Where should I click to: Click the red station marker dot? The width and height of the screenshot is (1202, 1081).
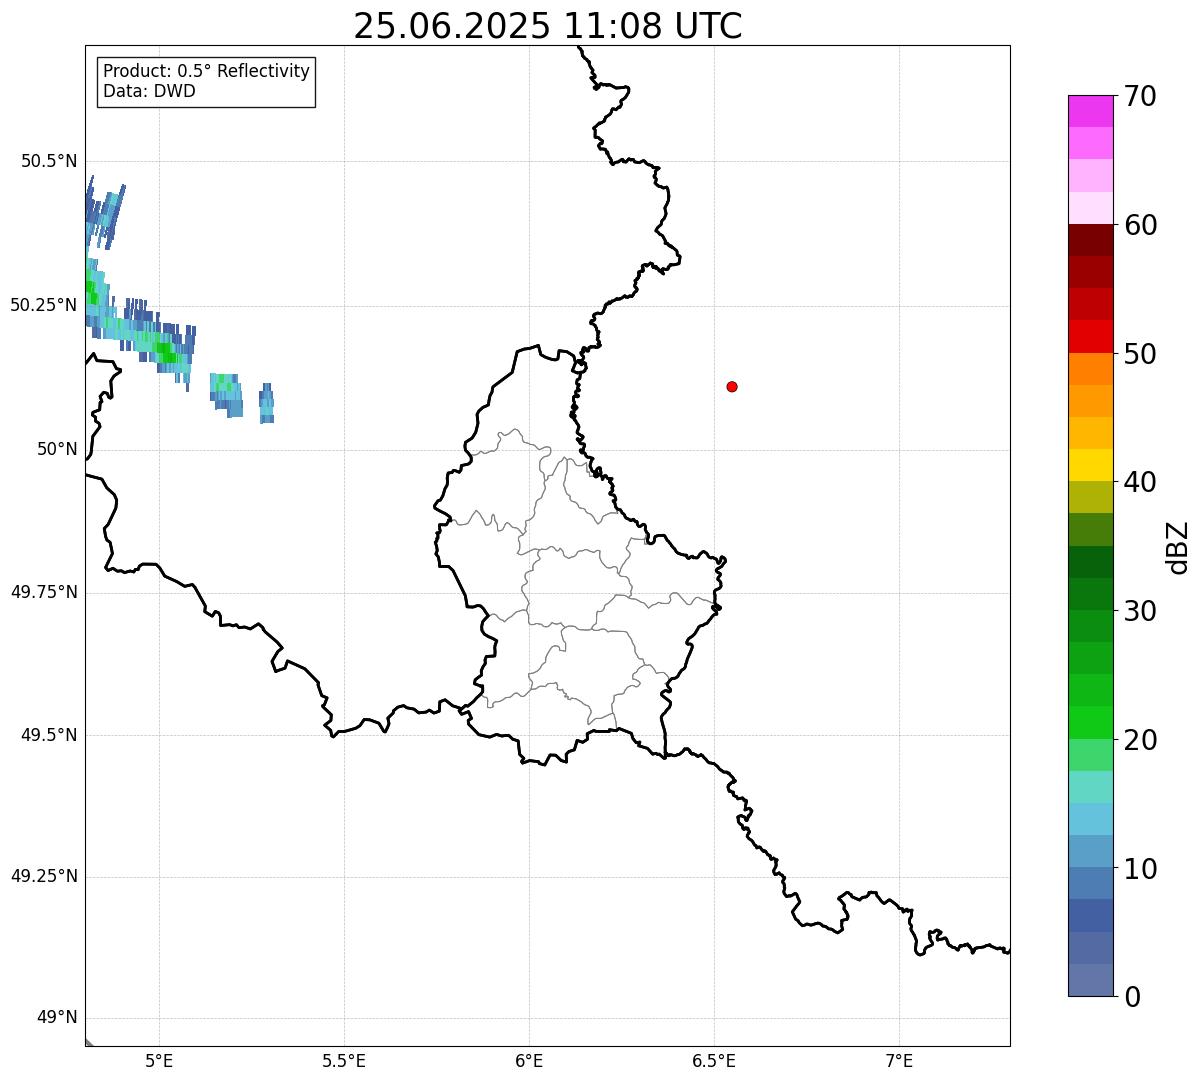point(732,386)
